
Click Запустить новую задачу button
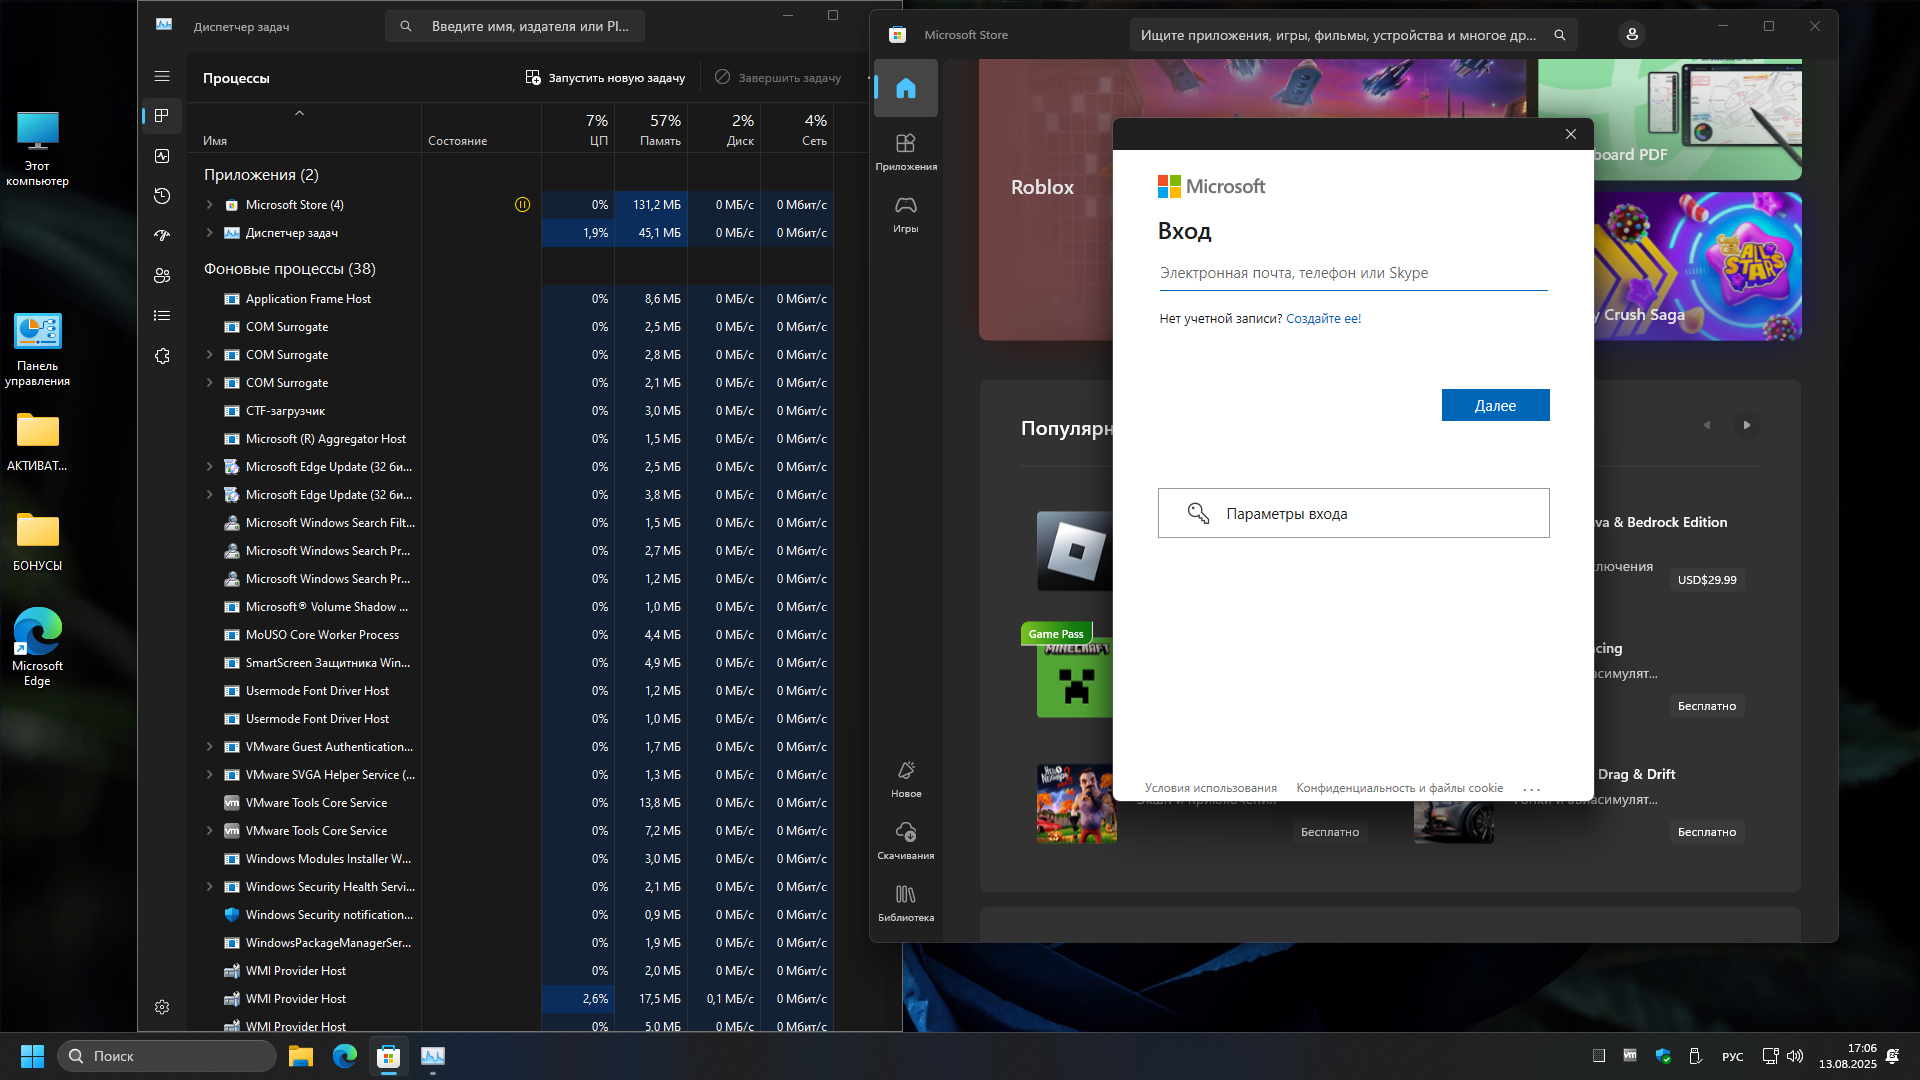605,78
